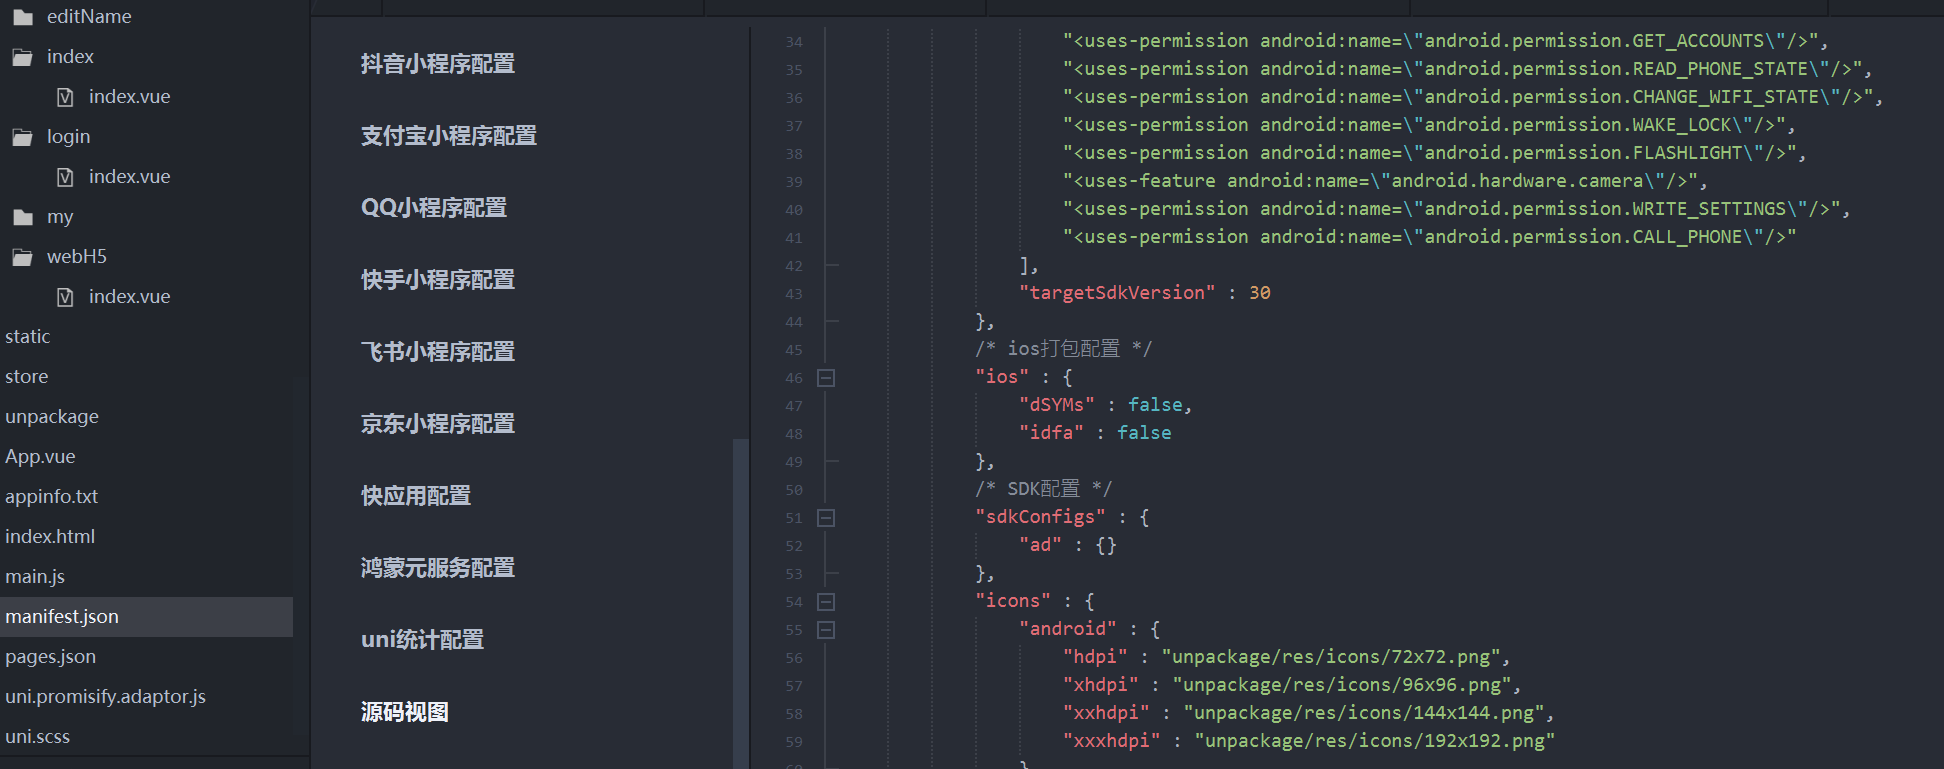This screenshot has height=769, width=1944.
Task: Click the "icons" key on line 54
Action: pyautogui.click(x=1013, y=601)
